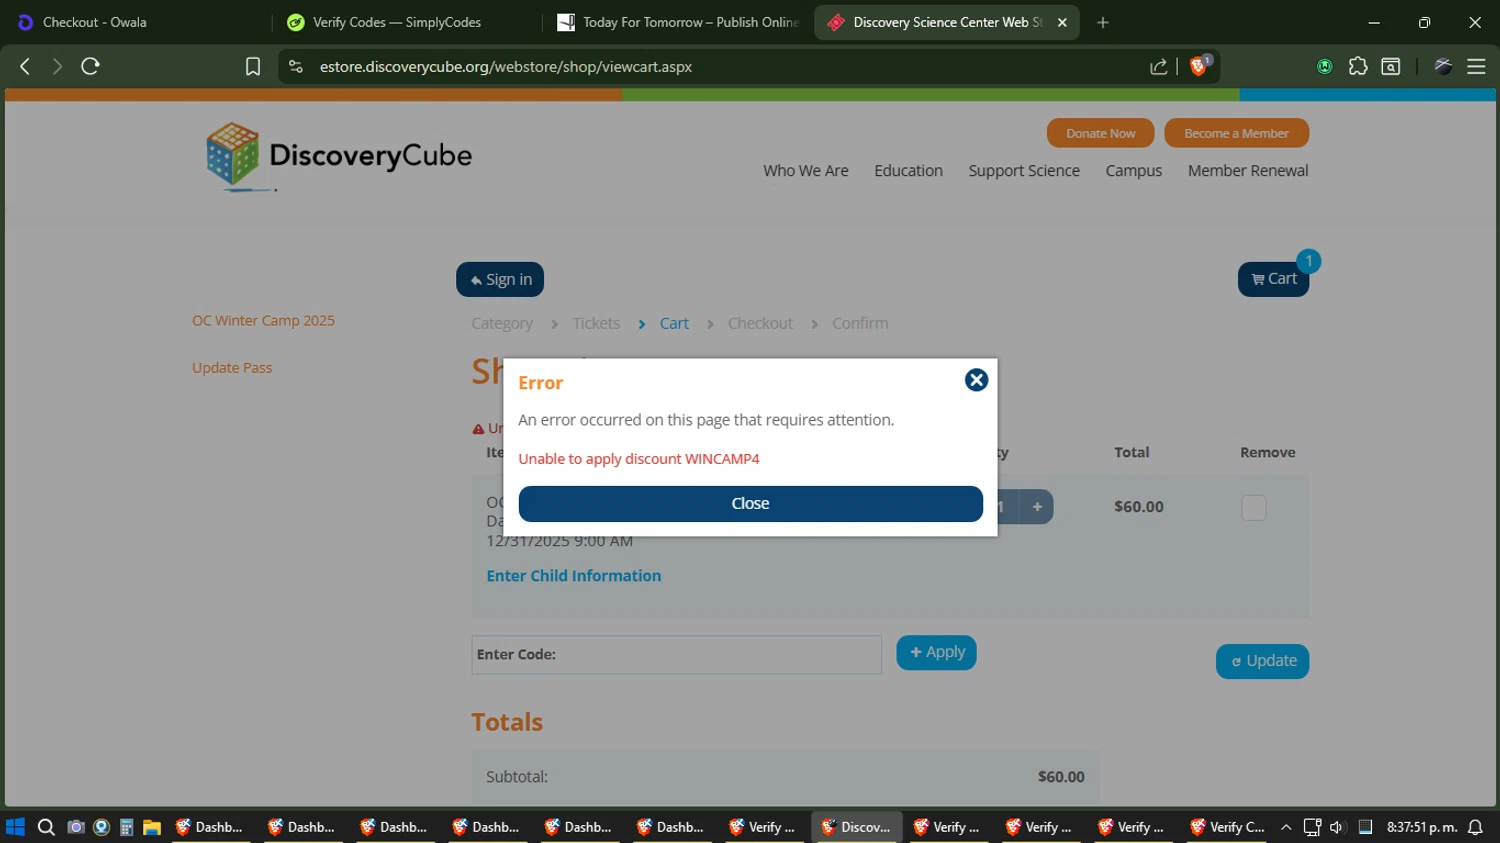
Task: Switch to the Checkout - Owala tab
Action: [135, 22]
